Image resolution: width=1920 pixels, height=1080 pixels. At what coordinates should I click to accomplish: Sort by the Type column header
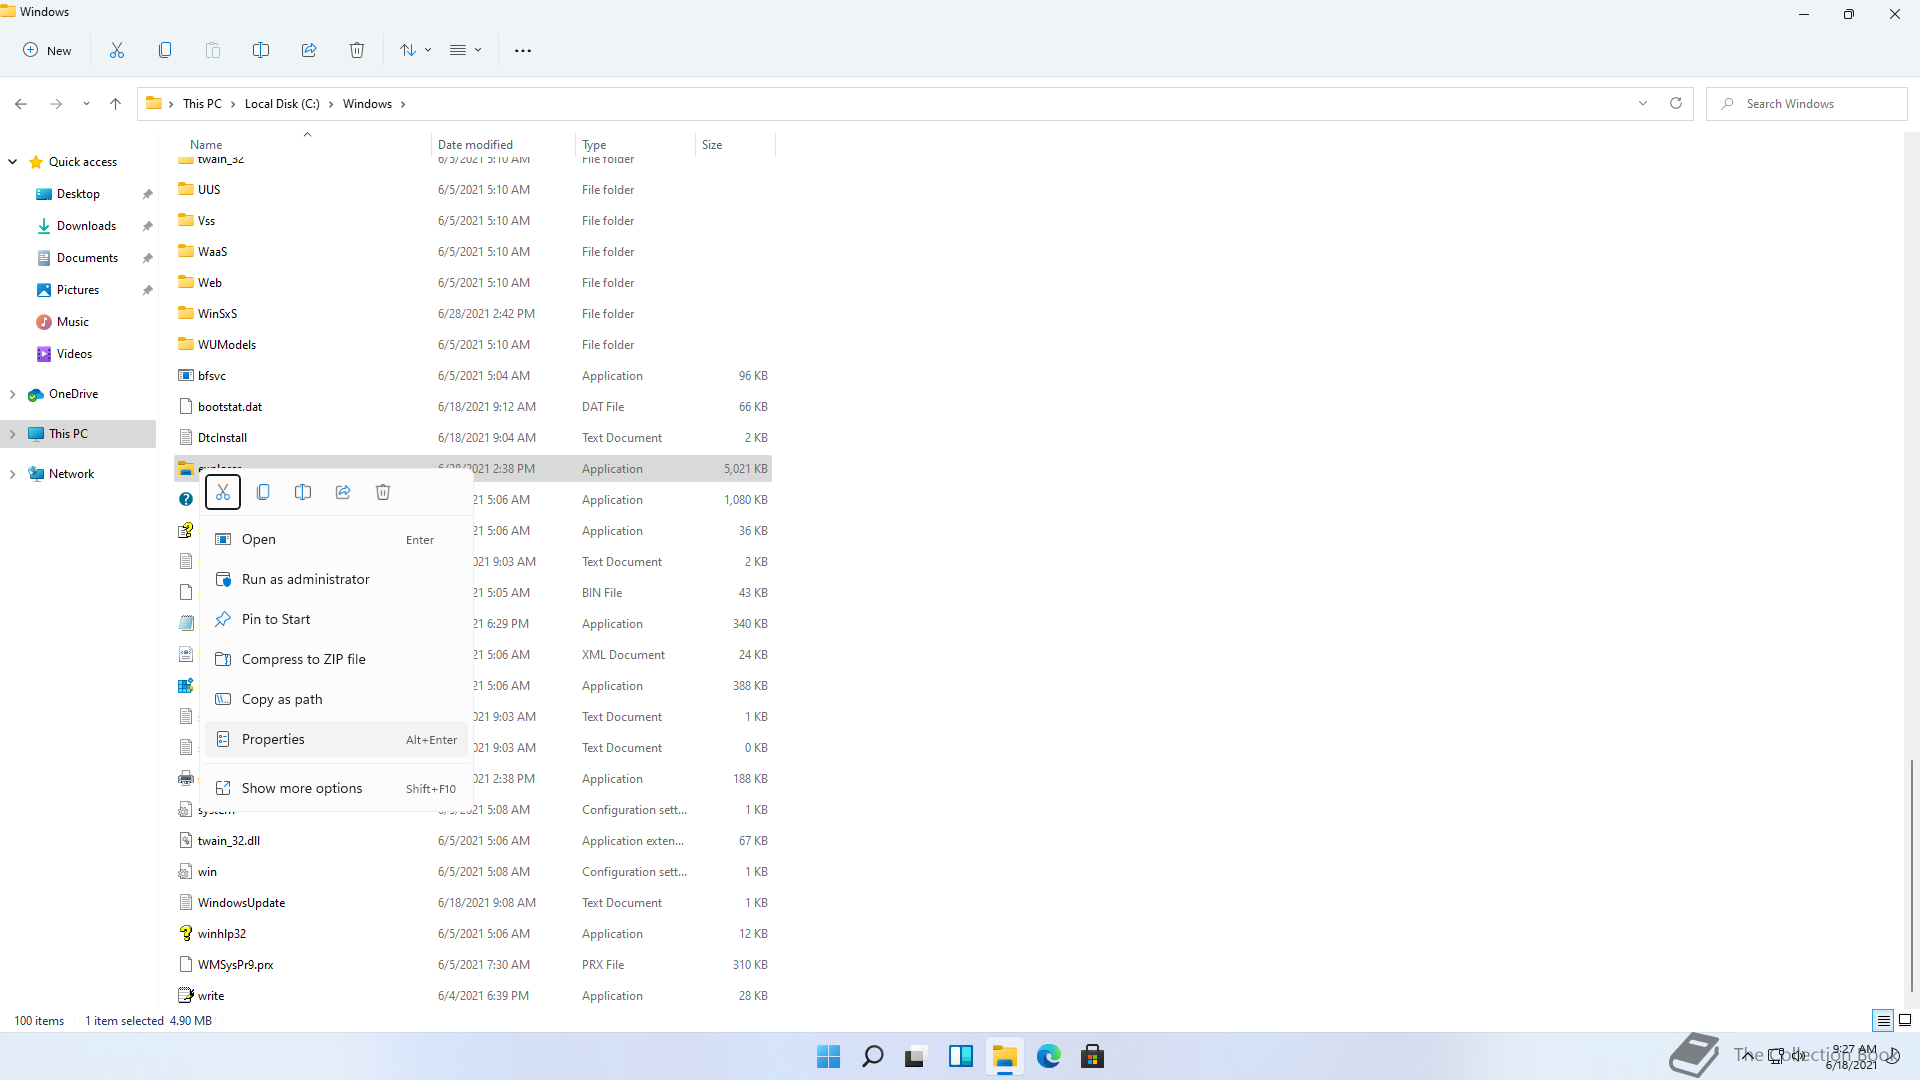pyautogui.click(x=635, y=145)
